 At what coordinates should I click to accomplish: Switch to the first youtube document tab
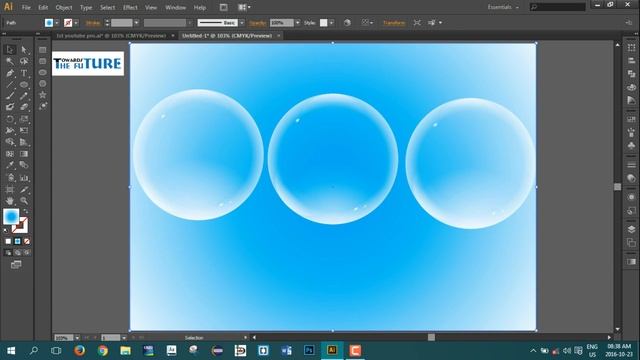[x=111, y=36]
